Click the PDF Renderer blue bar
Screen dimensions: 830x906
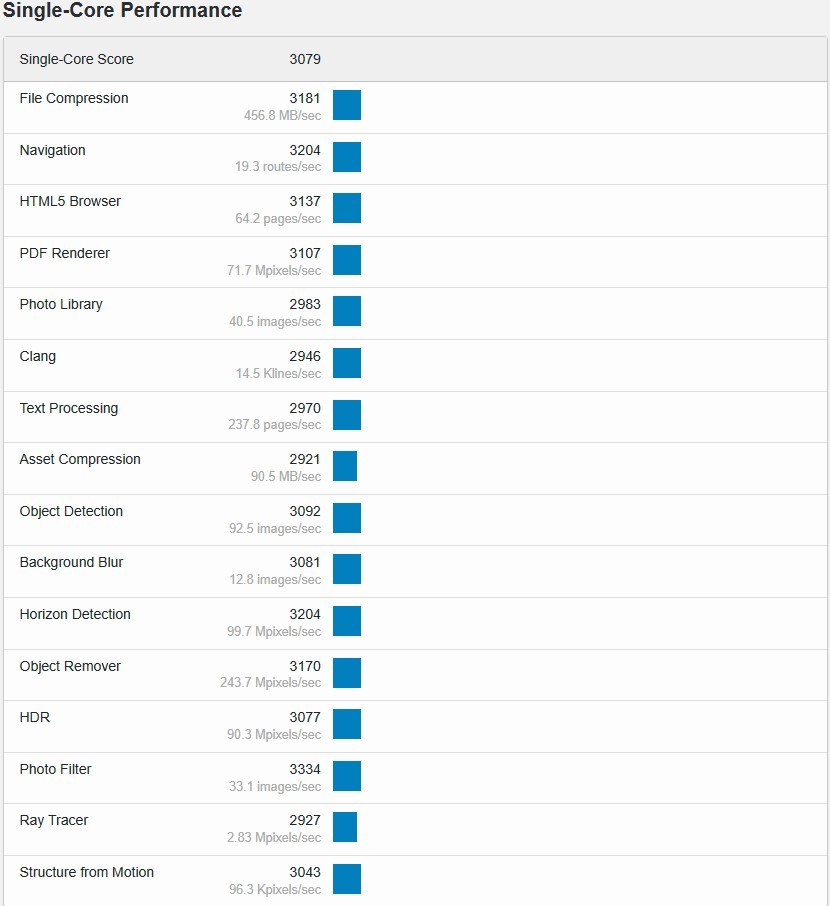click(347, 260)
